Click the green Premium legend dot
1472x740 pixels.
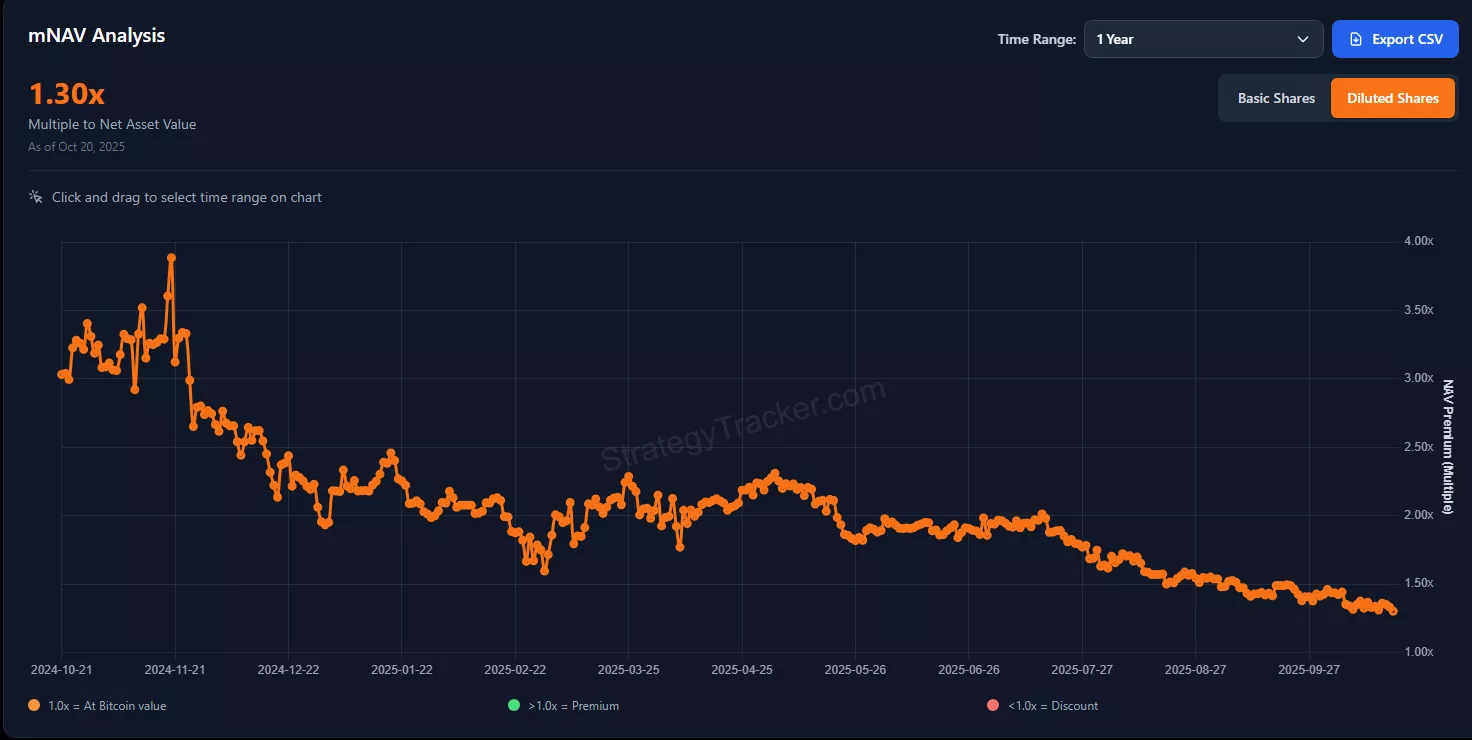514,706
